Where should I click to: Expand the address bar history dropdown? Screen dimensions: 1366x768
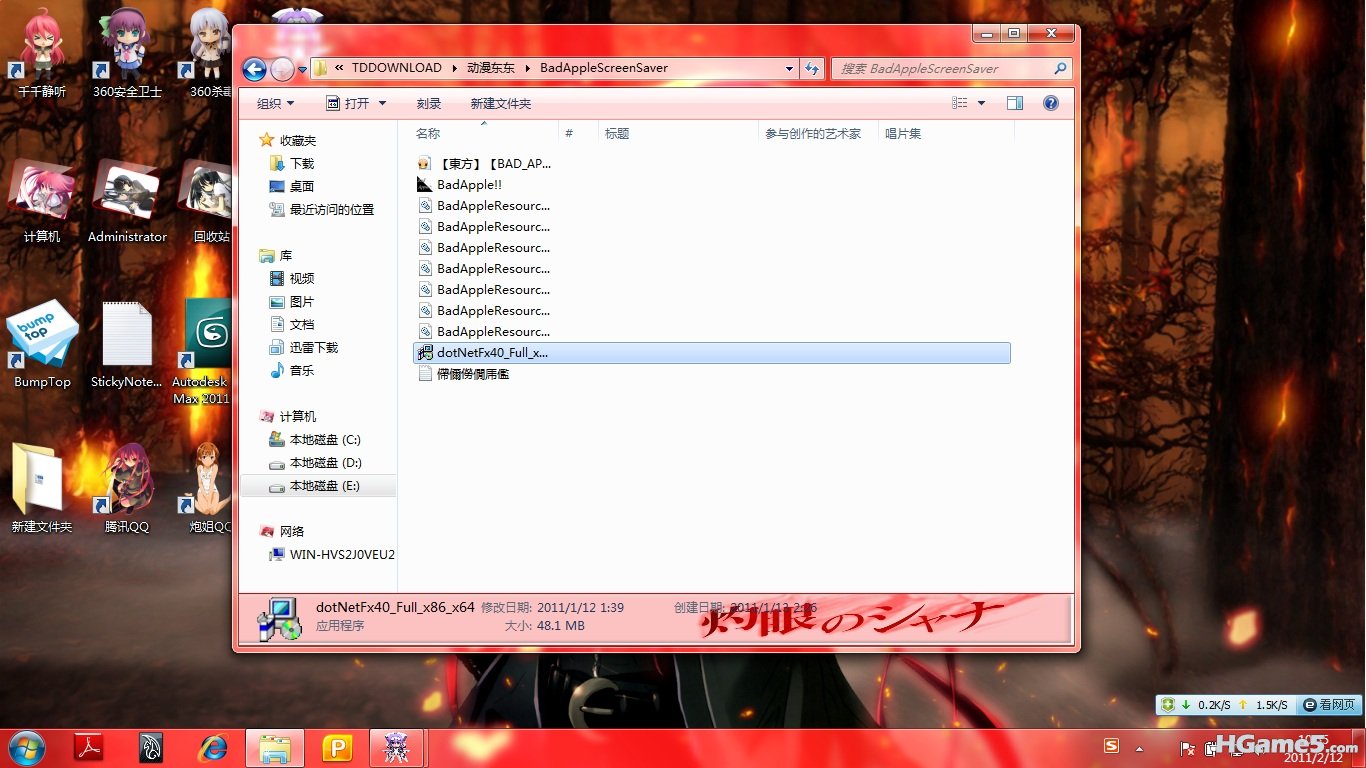coord(789,69)
